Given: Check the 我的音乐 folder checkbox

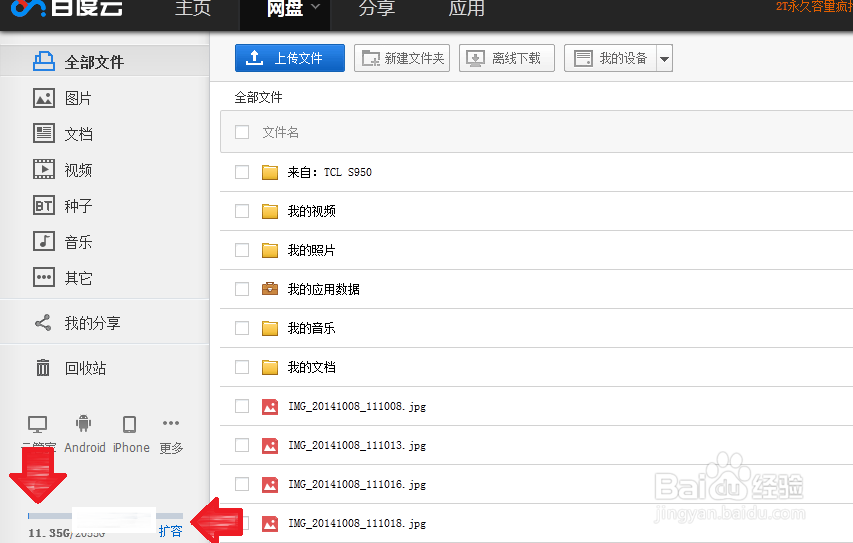Looking at the screenshot, I should [242, 328].
